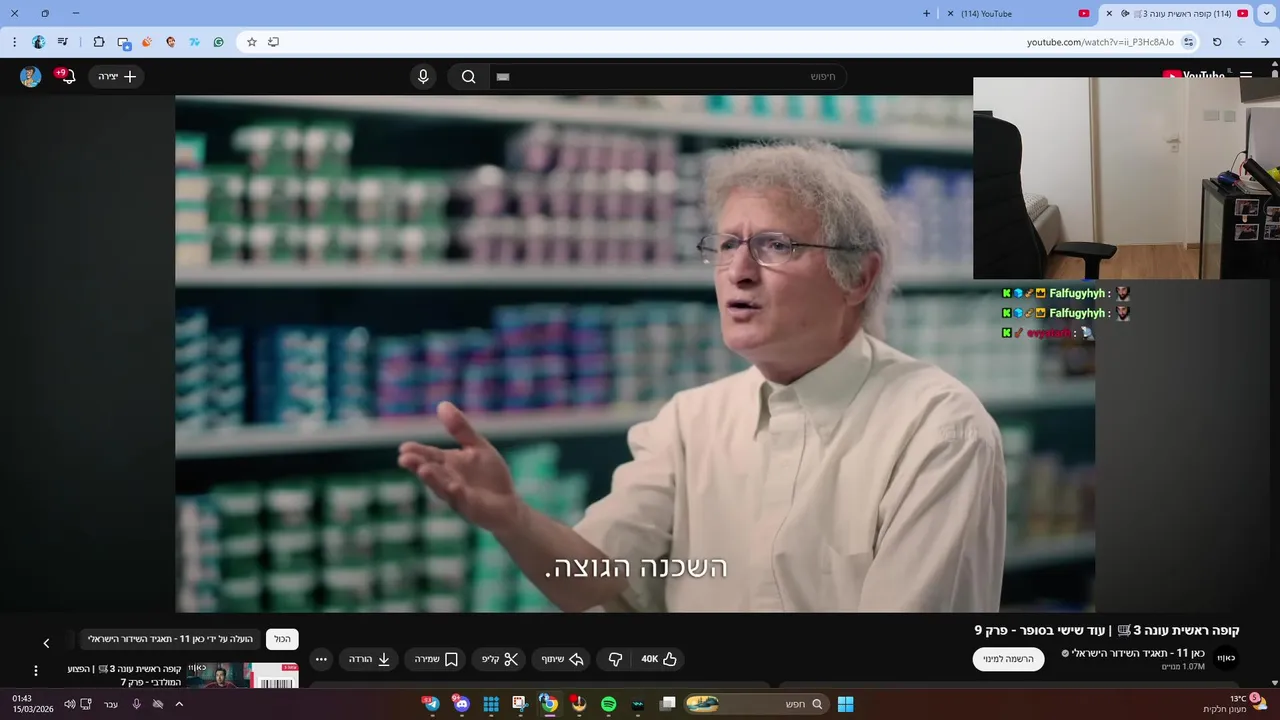Open the Extensions puzzle-piece icon

click(98, 42)
